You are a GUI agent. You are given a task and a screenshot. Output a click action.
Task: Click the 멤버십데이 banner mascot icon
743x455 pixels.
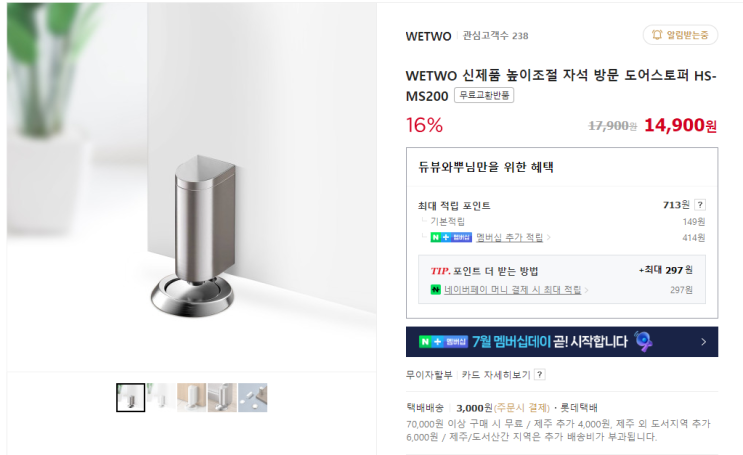click(x=643, y=341)
